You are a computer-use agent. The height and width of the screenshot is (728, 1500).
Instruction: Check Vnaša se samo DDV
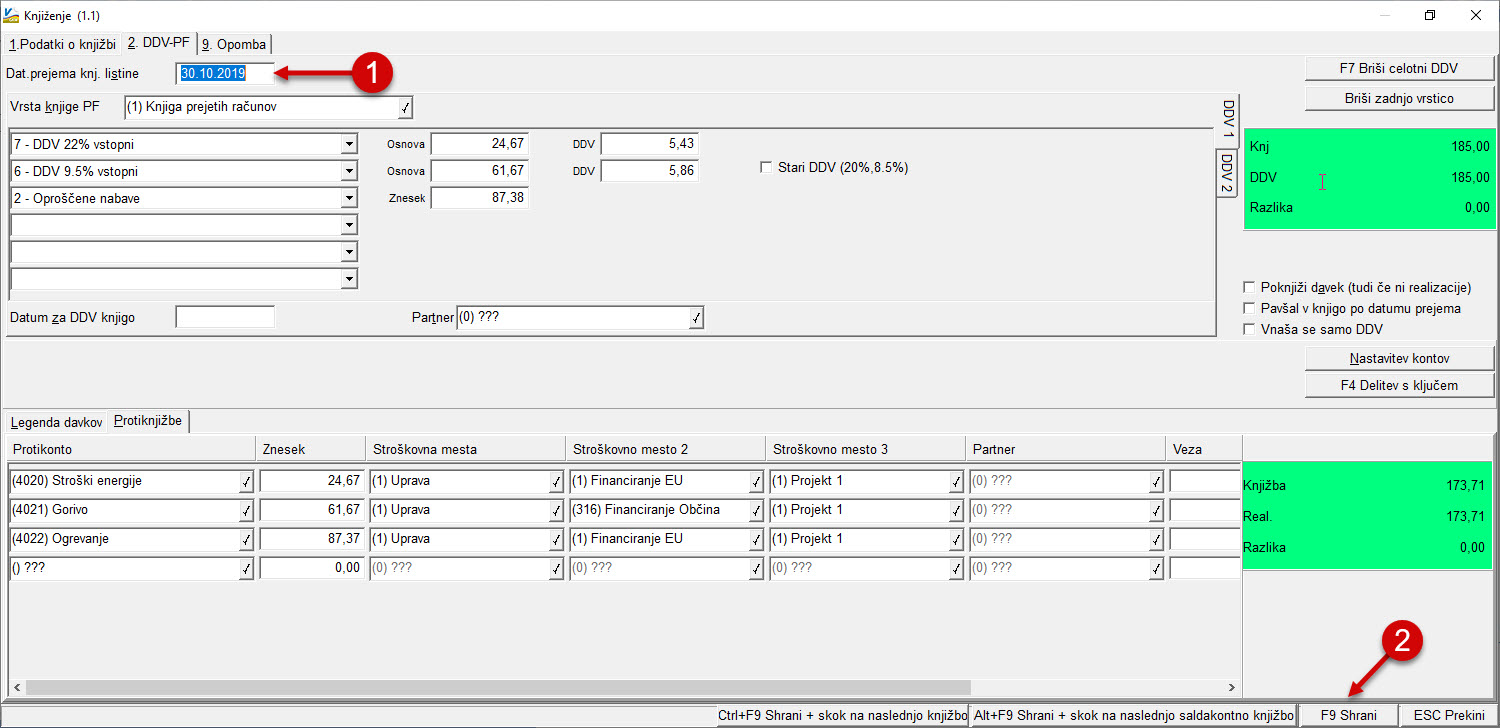pyautogui.click(x=1248, y=329)
